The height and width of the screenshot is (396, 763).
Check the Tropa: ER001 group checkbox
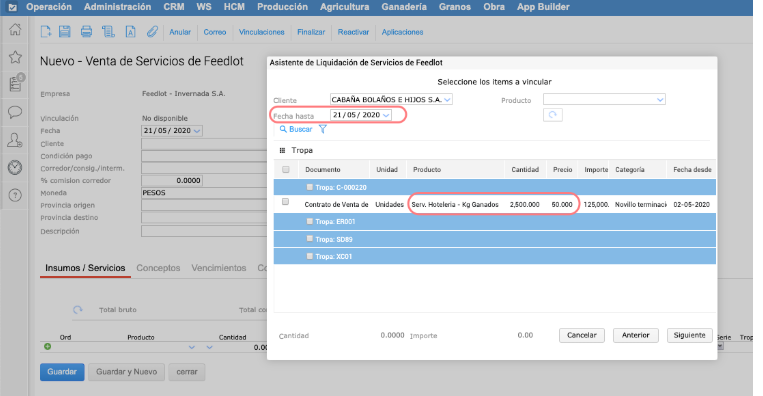coord(309,221)
